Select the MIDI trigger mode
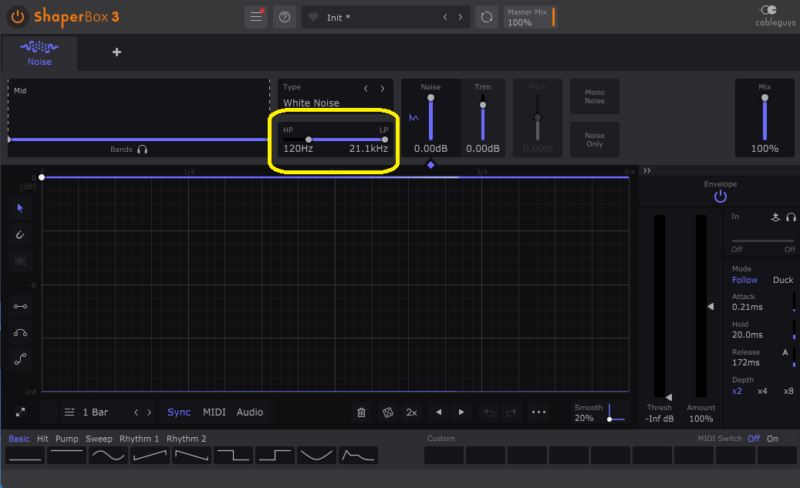The image size is (800, 488). [x=214, y=412]
